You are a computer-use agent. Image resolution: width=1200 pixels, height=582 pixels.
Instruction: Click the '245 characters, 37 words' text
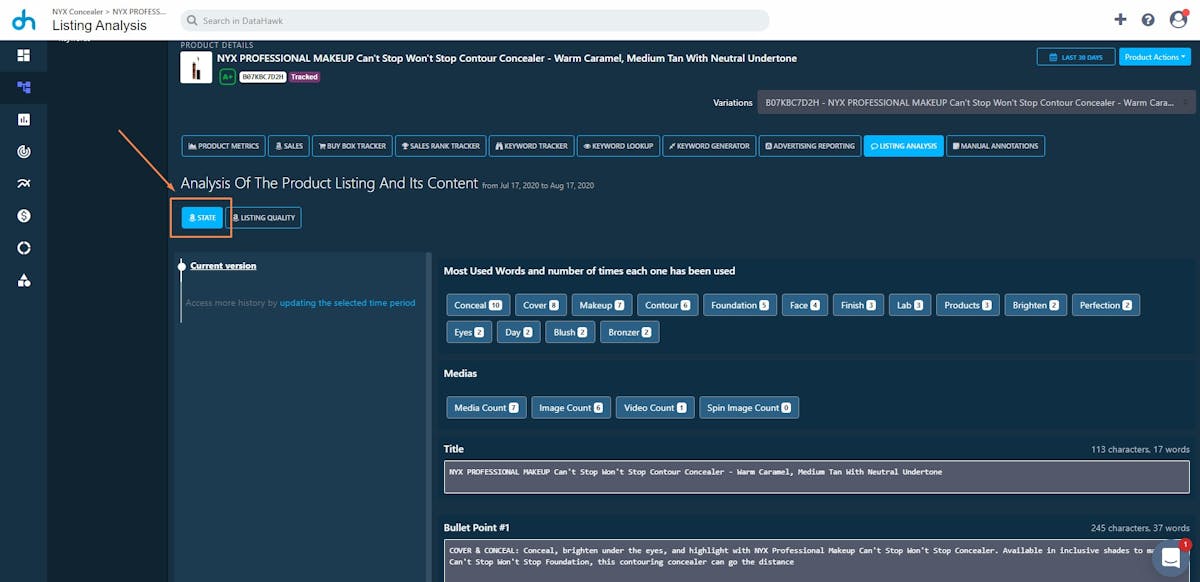(1140, 528)
